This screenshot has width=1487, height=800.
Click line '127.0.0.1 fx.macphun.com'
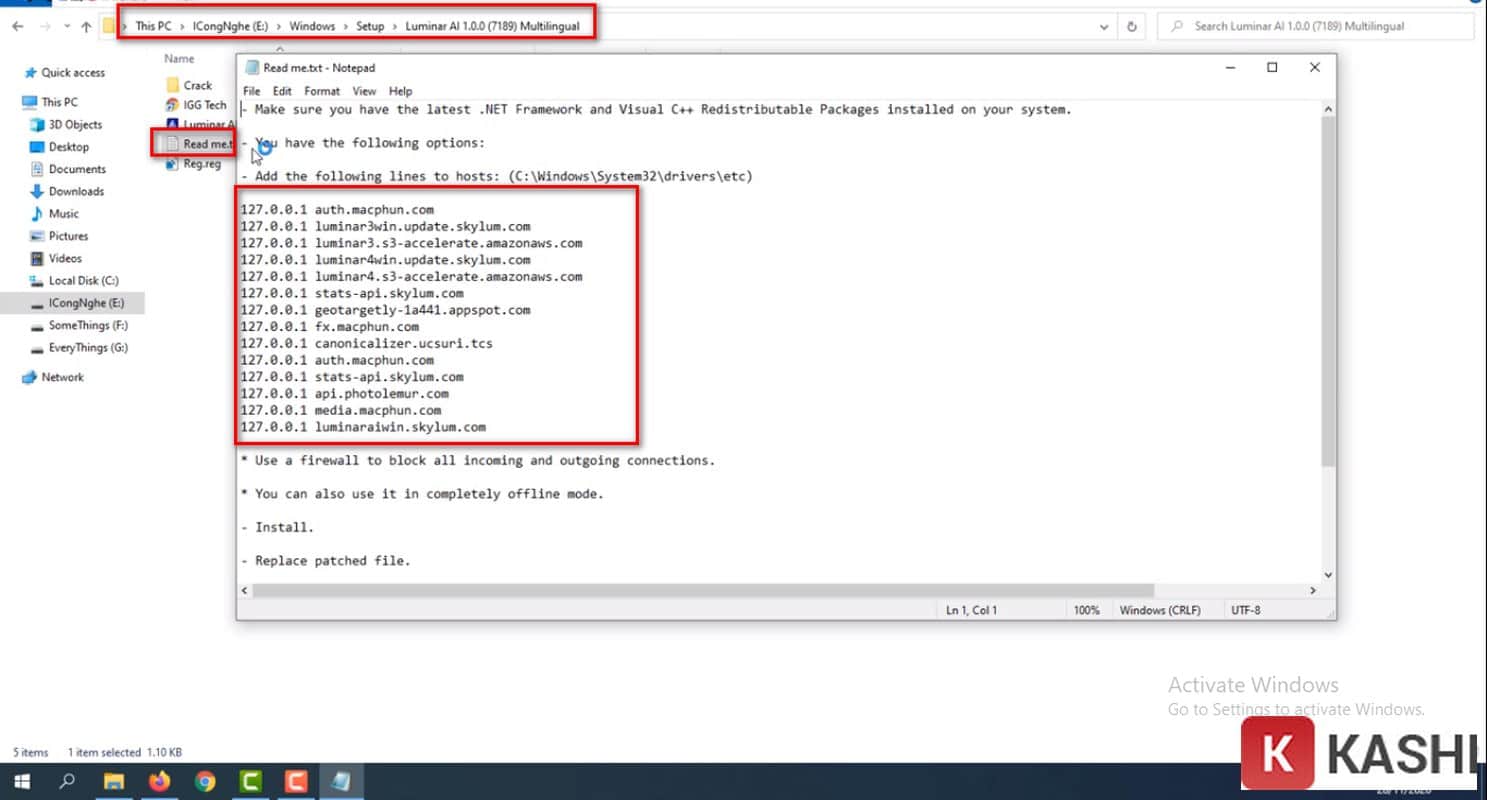tap(330, 327)
